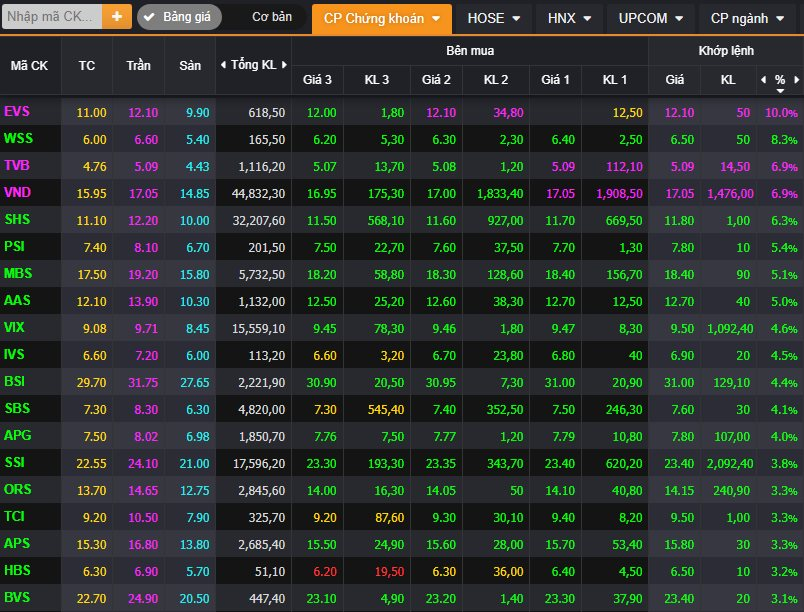Open the TVB stock symbol
This screenshot has width=804, height=612.
17,166
